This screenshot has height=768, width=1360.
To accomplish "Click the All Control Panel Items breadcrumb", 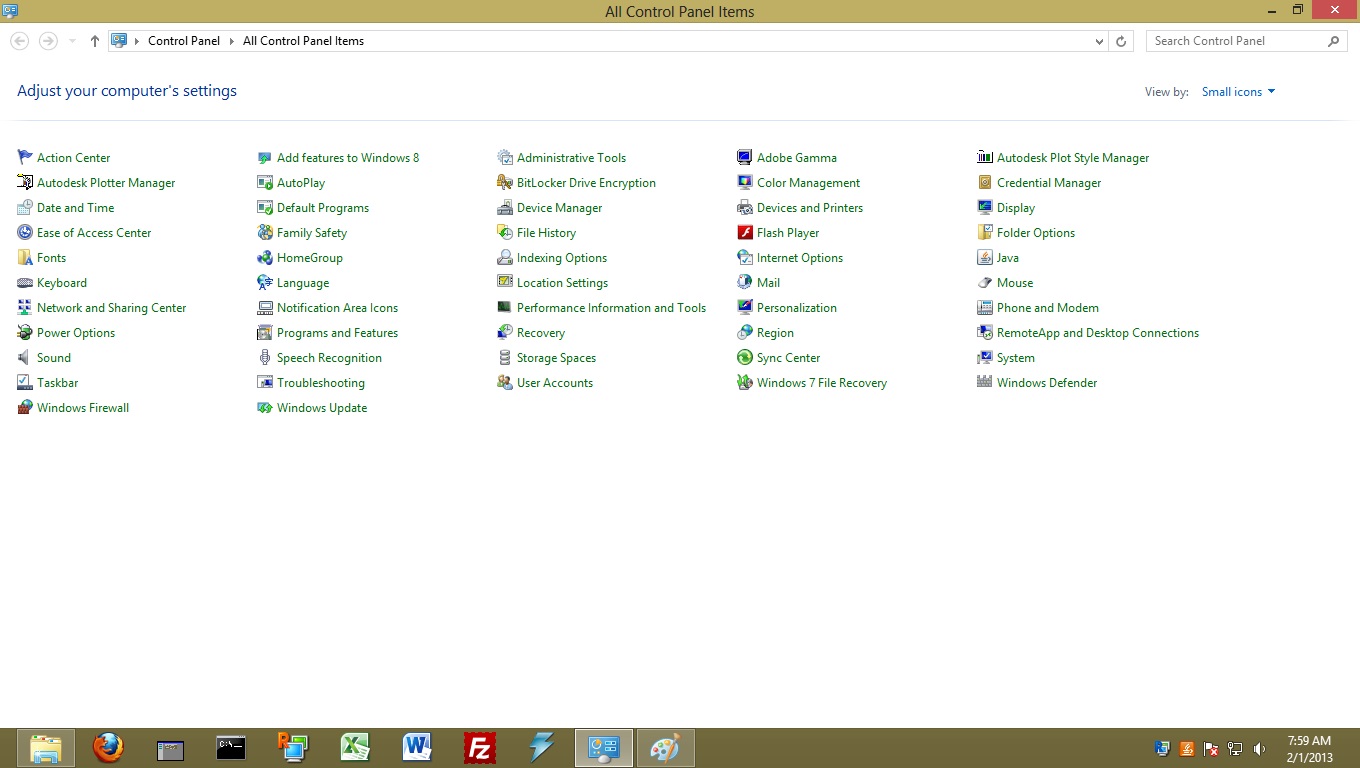I will 303,41.
